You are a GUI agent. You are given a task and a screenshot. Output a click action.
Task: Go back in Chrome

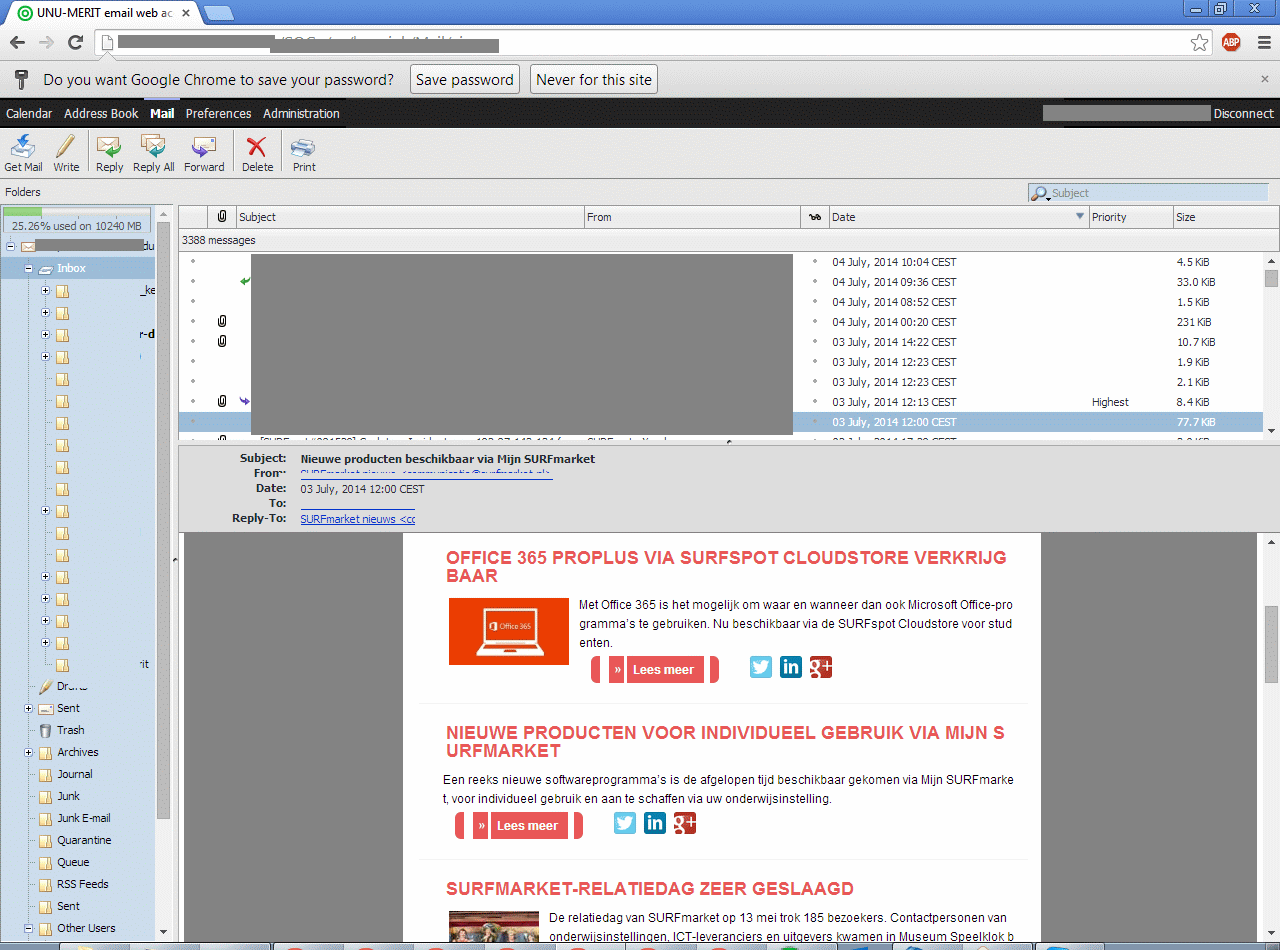pyautogui.click(x=17, y=42)
